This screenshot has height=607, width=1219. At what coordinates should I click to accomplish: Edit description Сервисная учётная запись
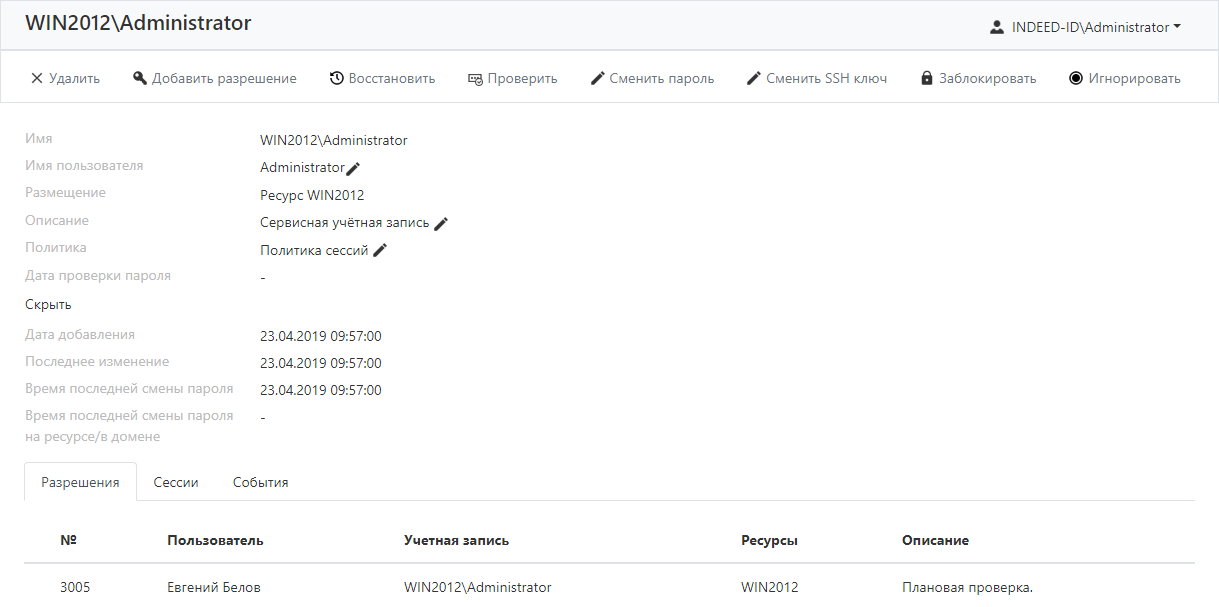tap(441, 224)
